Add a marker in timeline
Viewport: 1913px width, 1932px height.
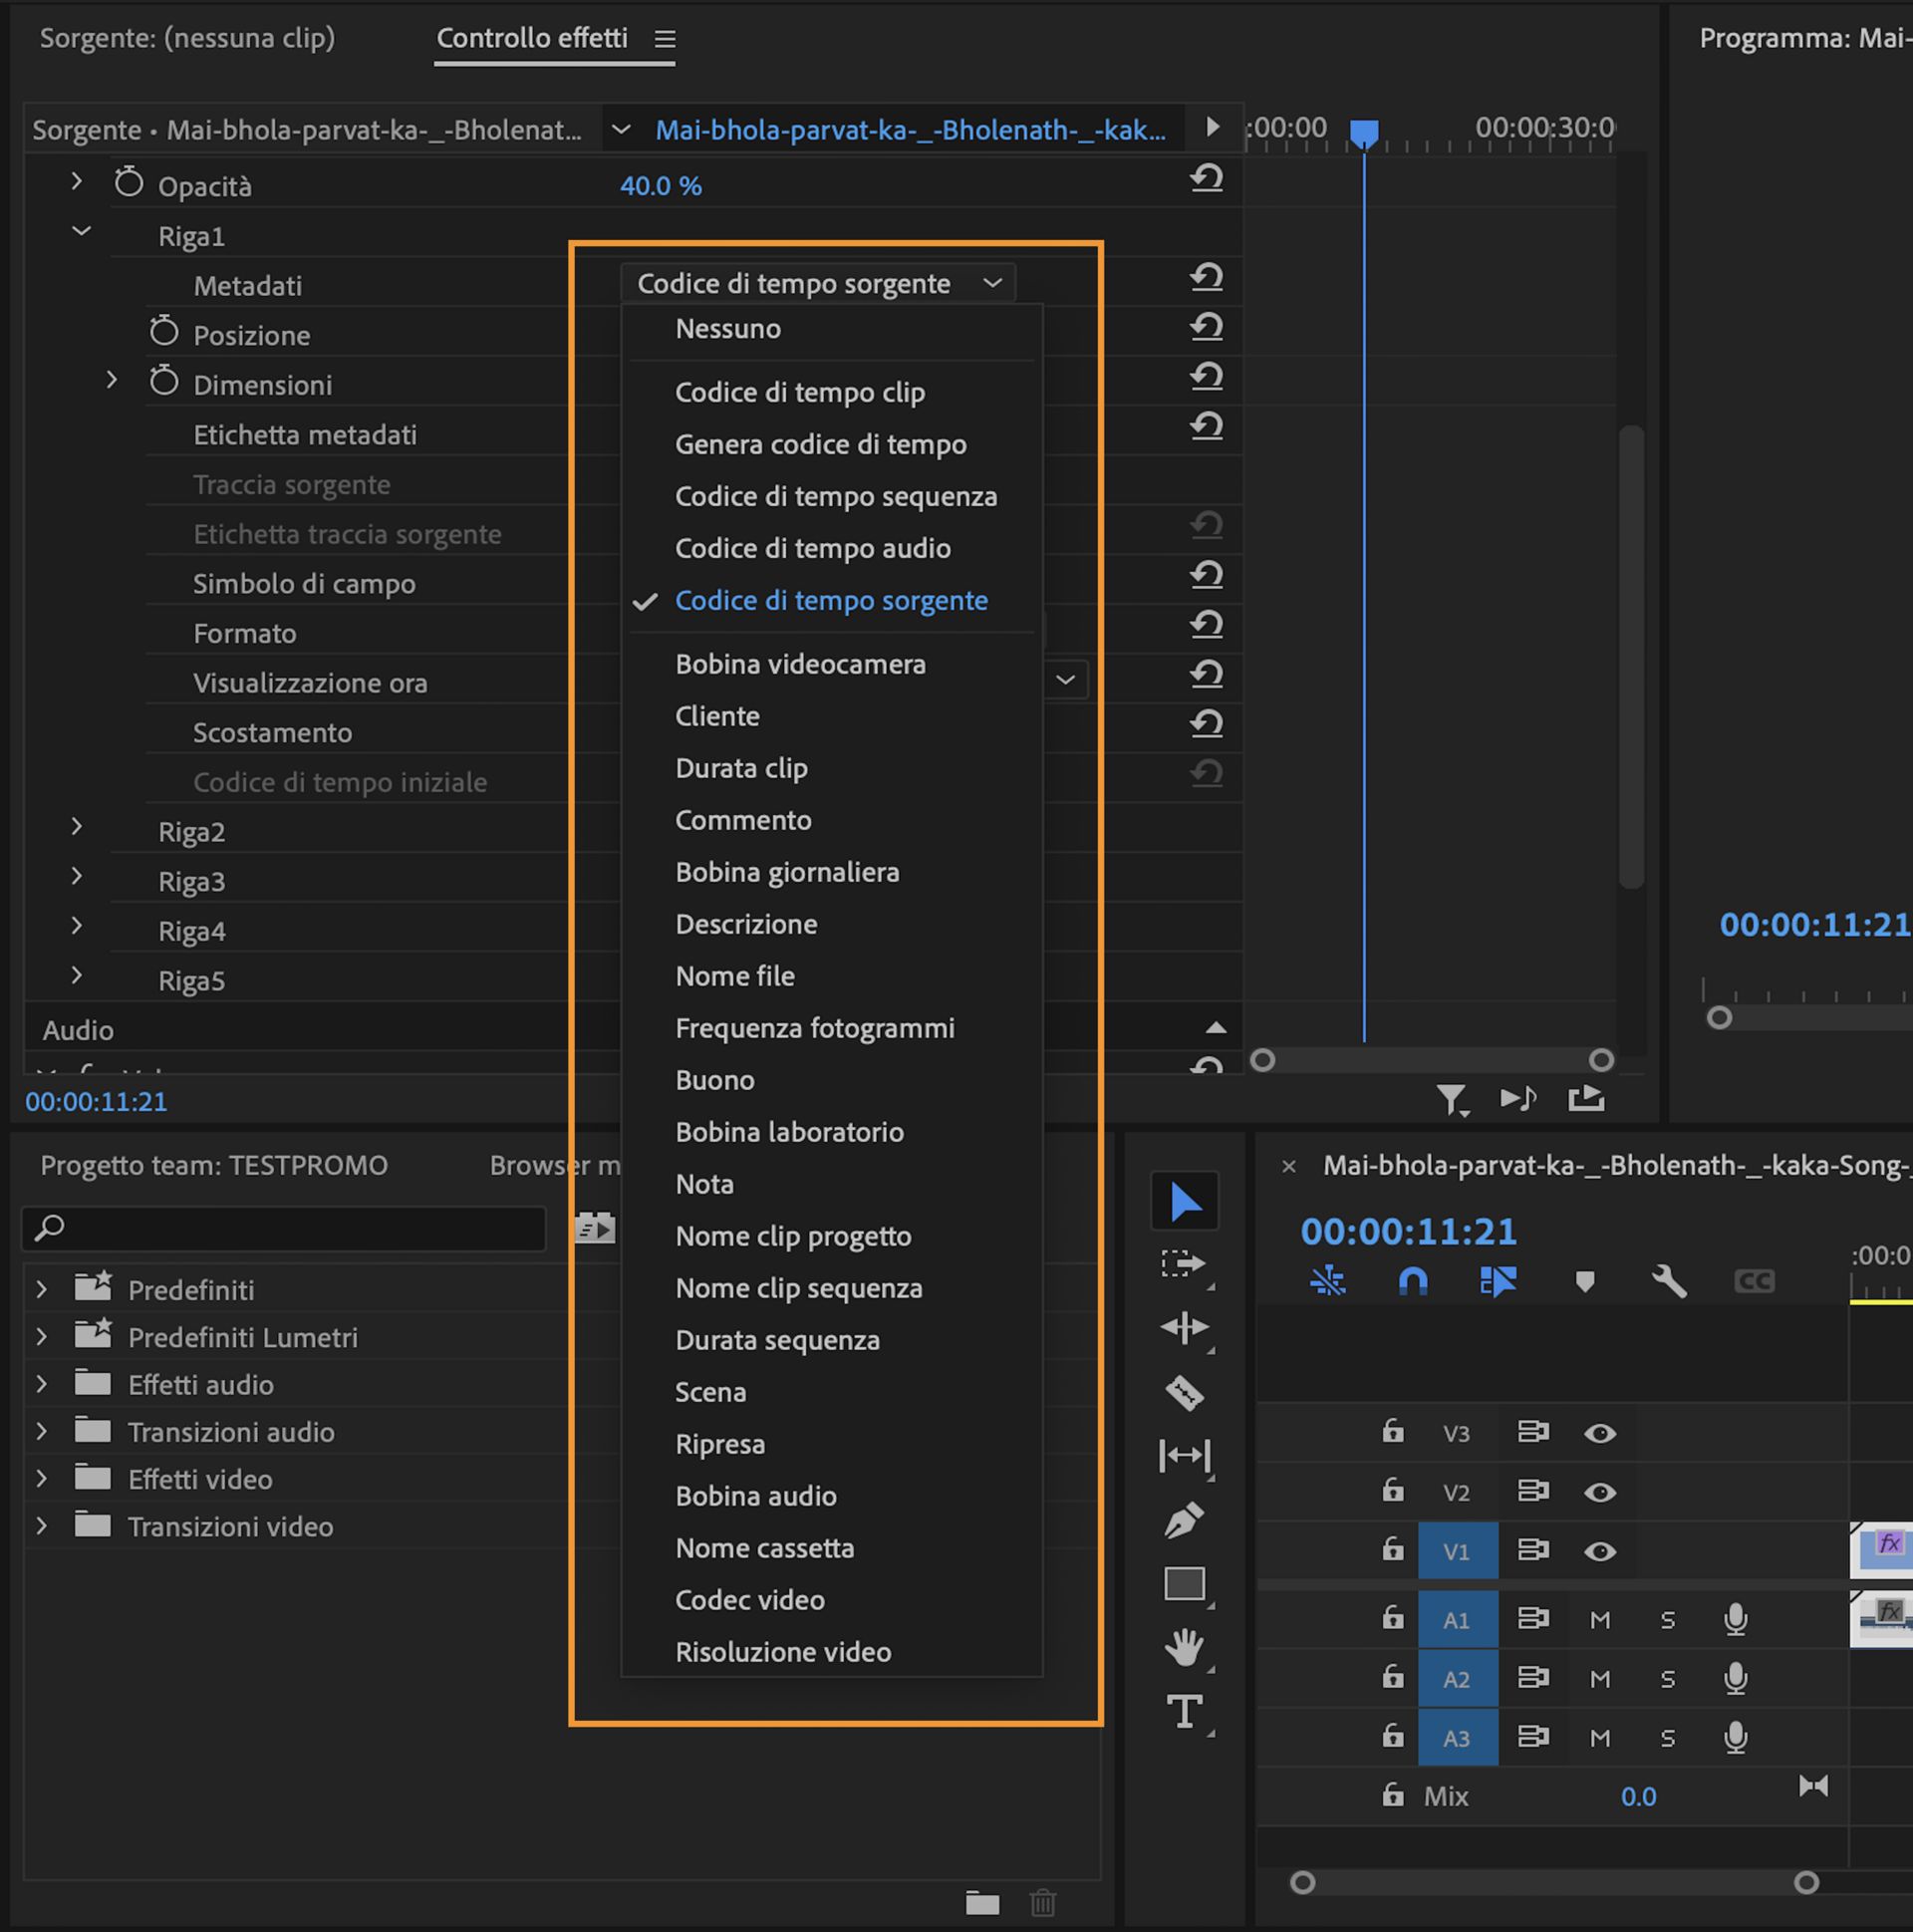1584,1281
